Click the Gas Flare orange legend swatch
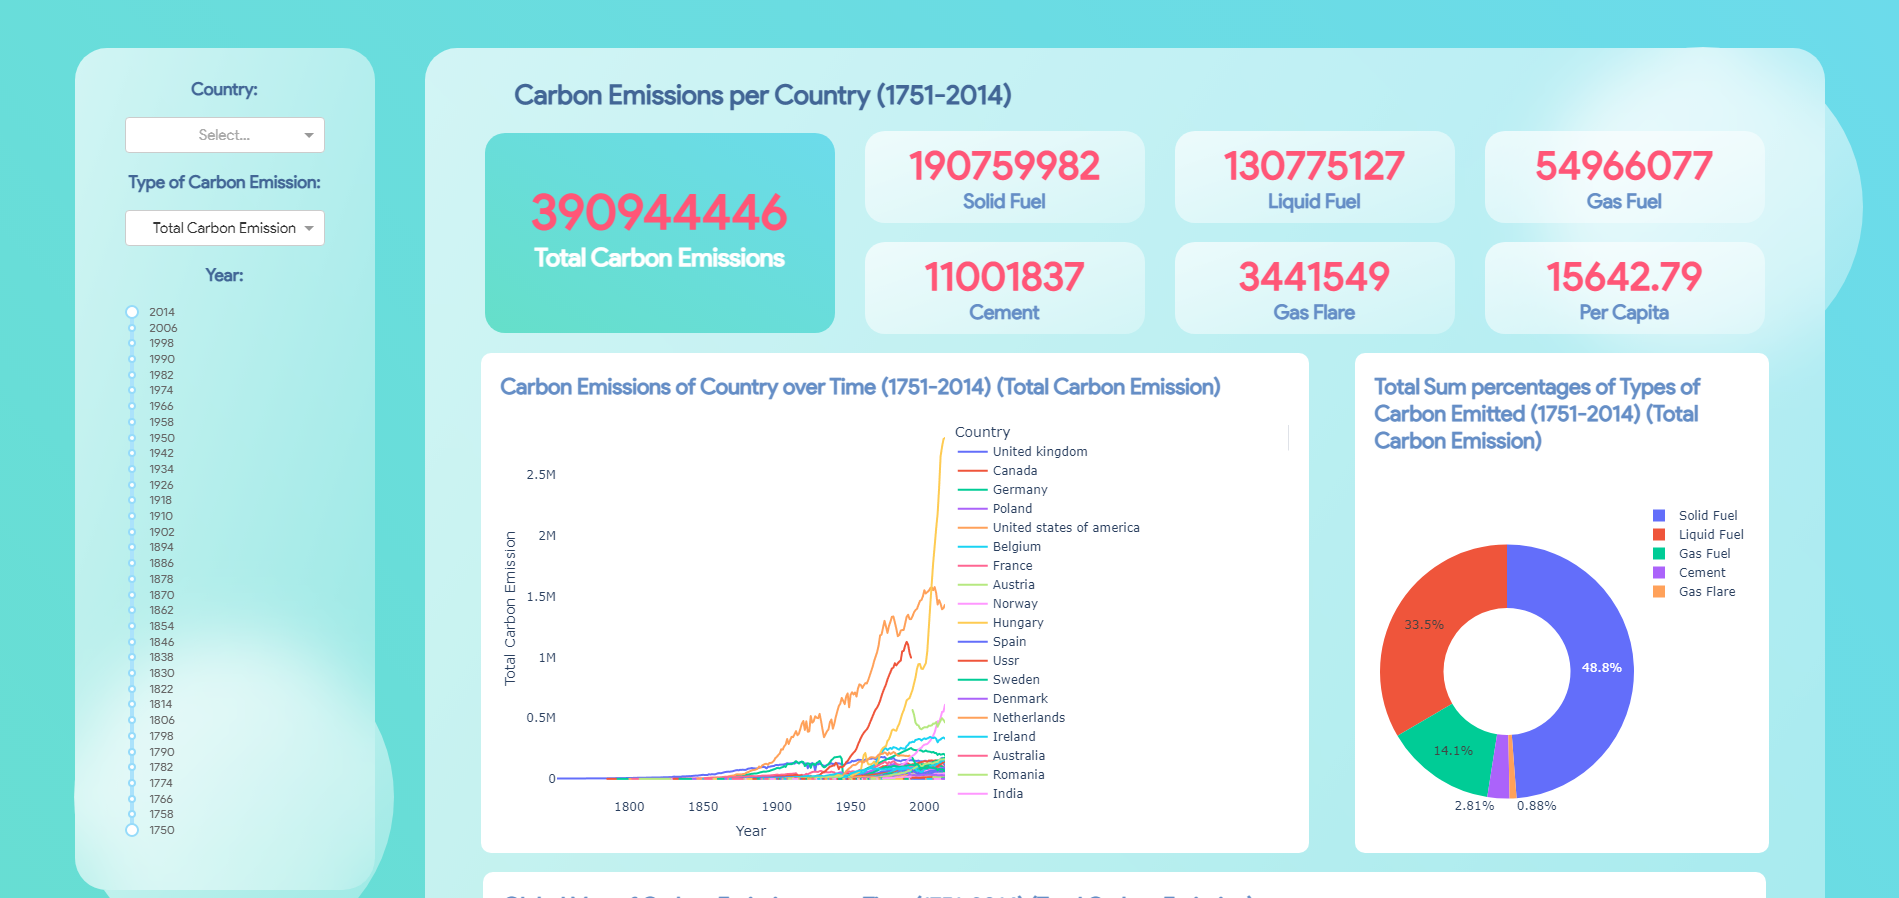This screenshot has width=1899, height=898. pos(1659,592)
